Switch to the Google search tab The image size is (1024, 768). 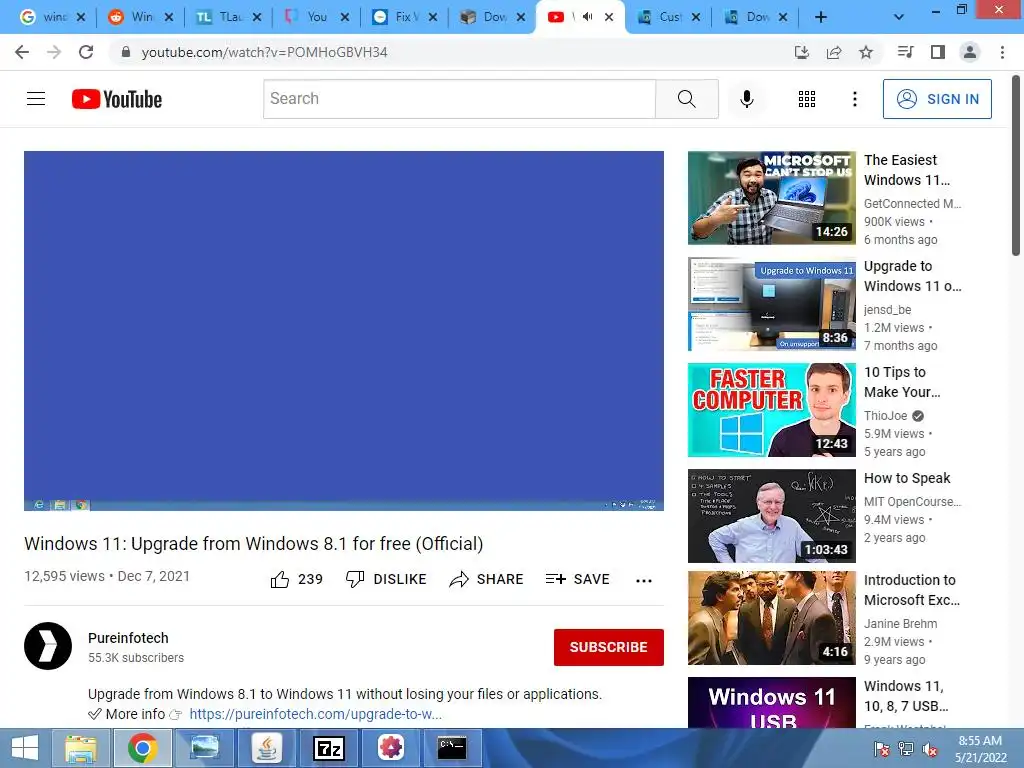pos(52,17)
